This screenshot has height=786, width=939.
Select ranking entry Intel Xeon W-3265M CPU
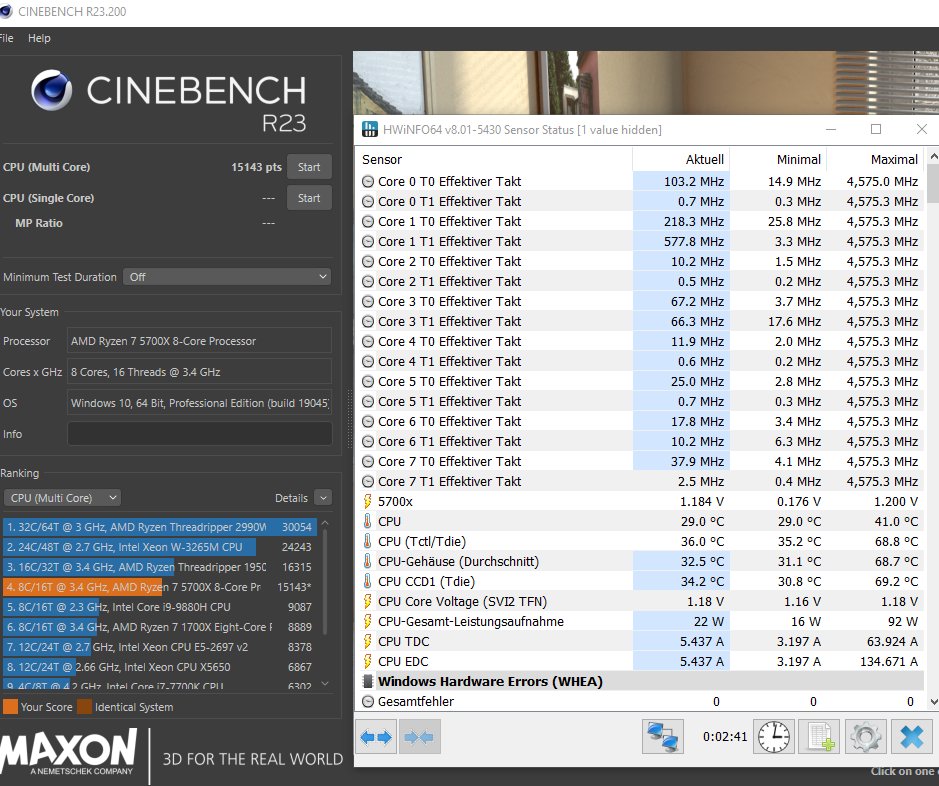[160, 547]
